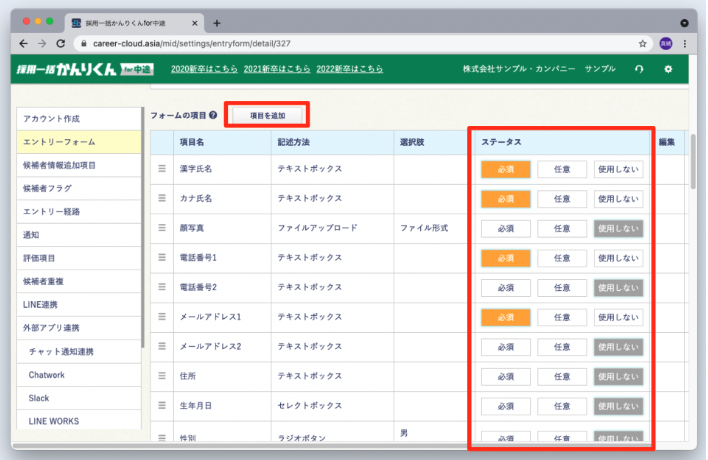Click the drag handle for 生年月日 row

coord(162,405)
